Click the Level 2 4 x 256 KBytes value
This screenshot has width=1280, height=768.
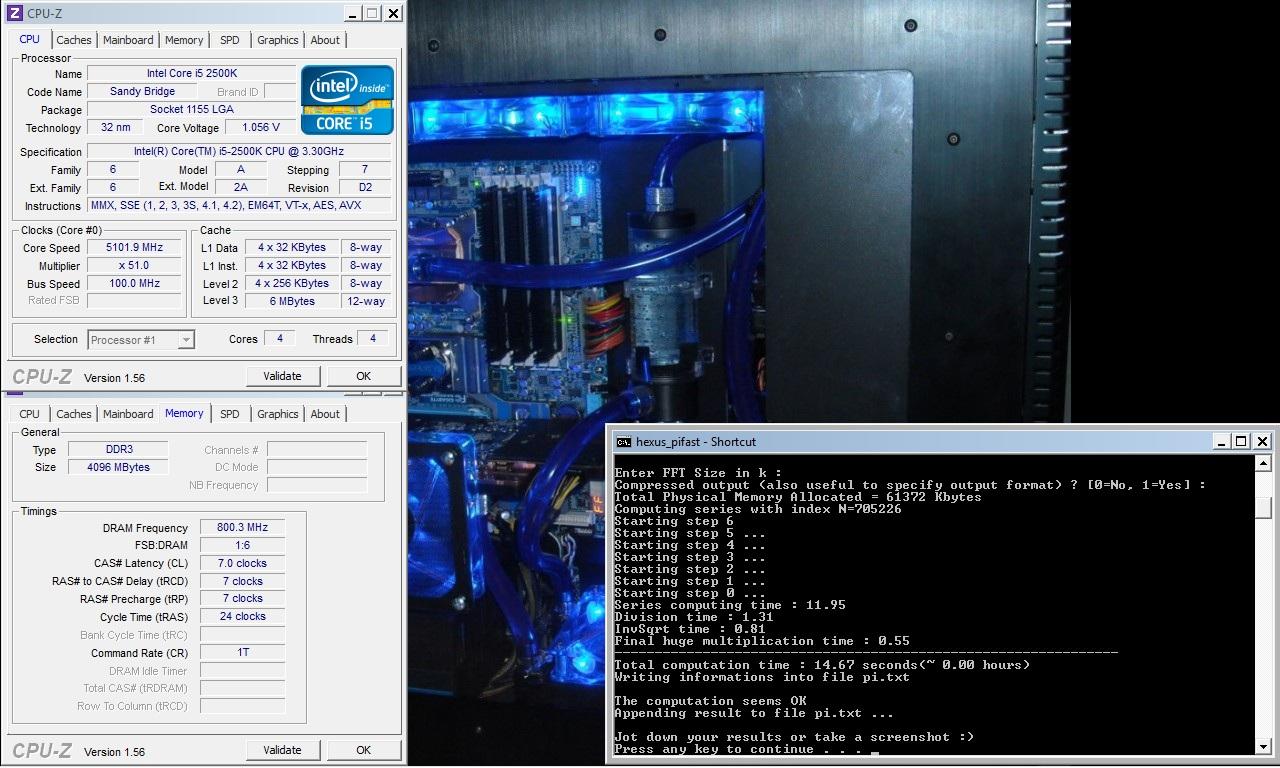point(291,283)
